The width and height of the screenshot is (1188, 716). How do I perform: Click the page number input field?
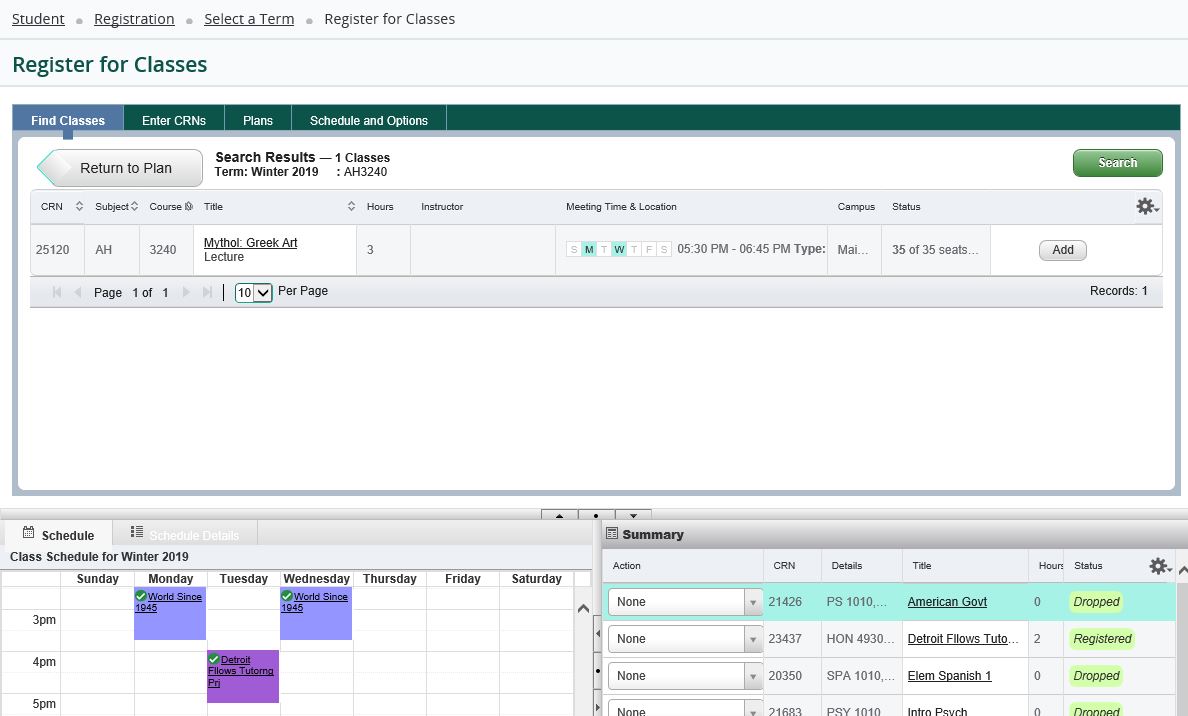[x=136, y=292]
